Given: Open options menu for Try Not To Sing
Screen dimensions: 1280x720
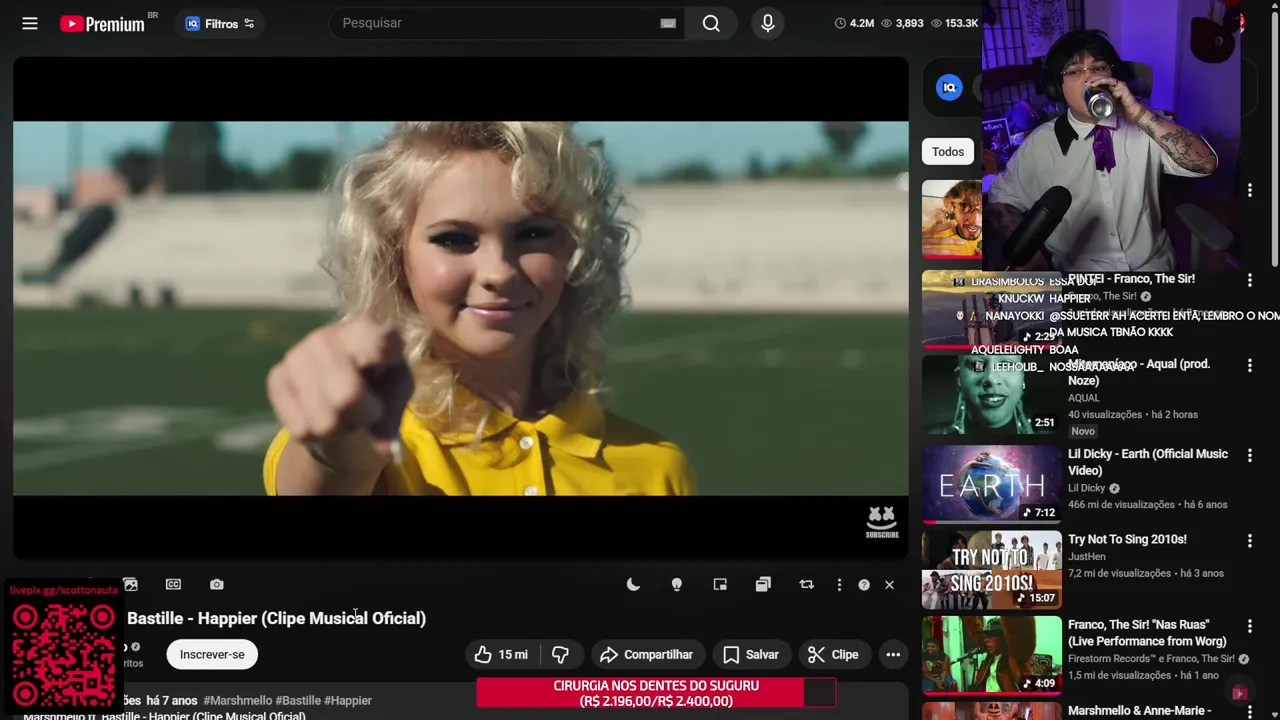Looking at the screenshot, I should coord(1249,541).
